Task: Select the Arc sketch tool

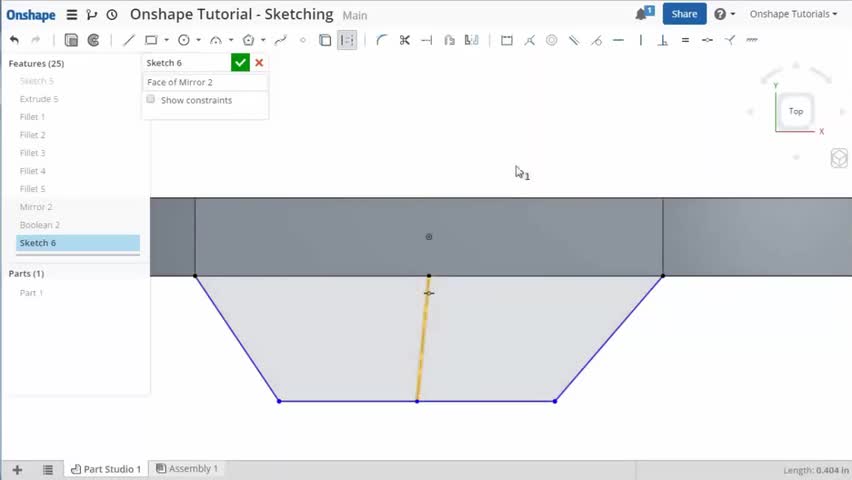Action: [216, 40]
